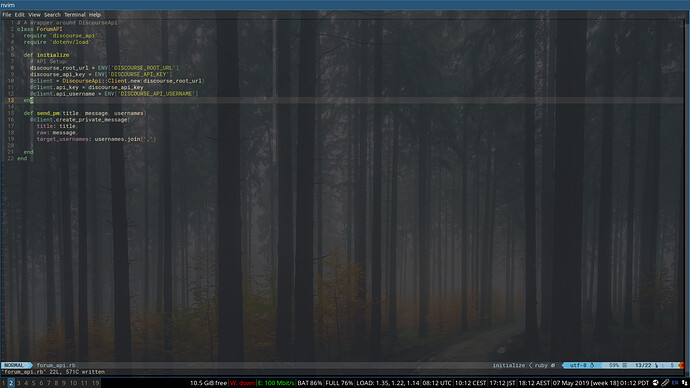The width and height of the screenshot is (690, 388).
Task: Click the 'raw: message' line
Action: coord(57,132)
